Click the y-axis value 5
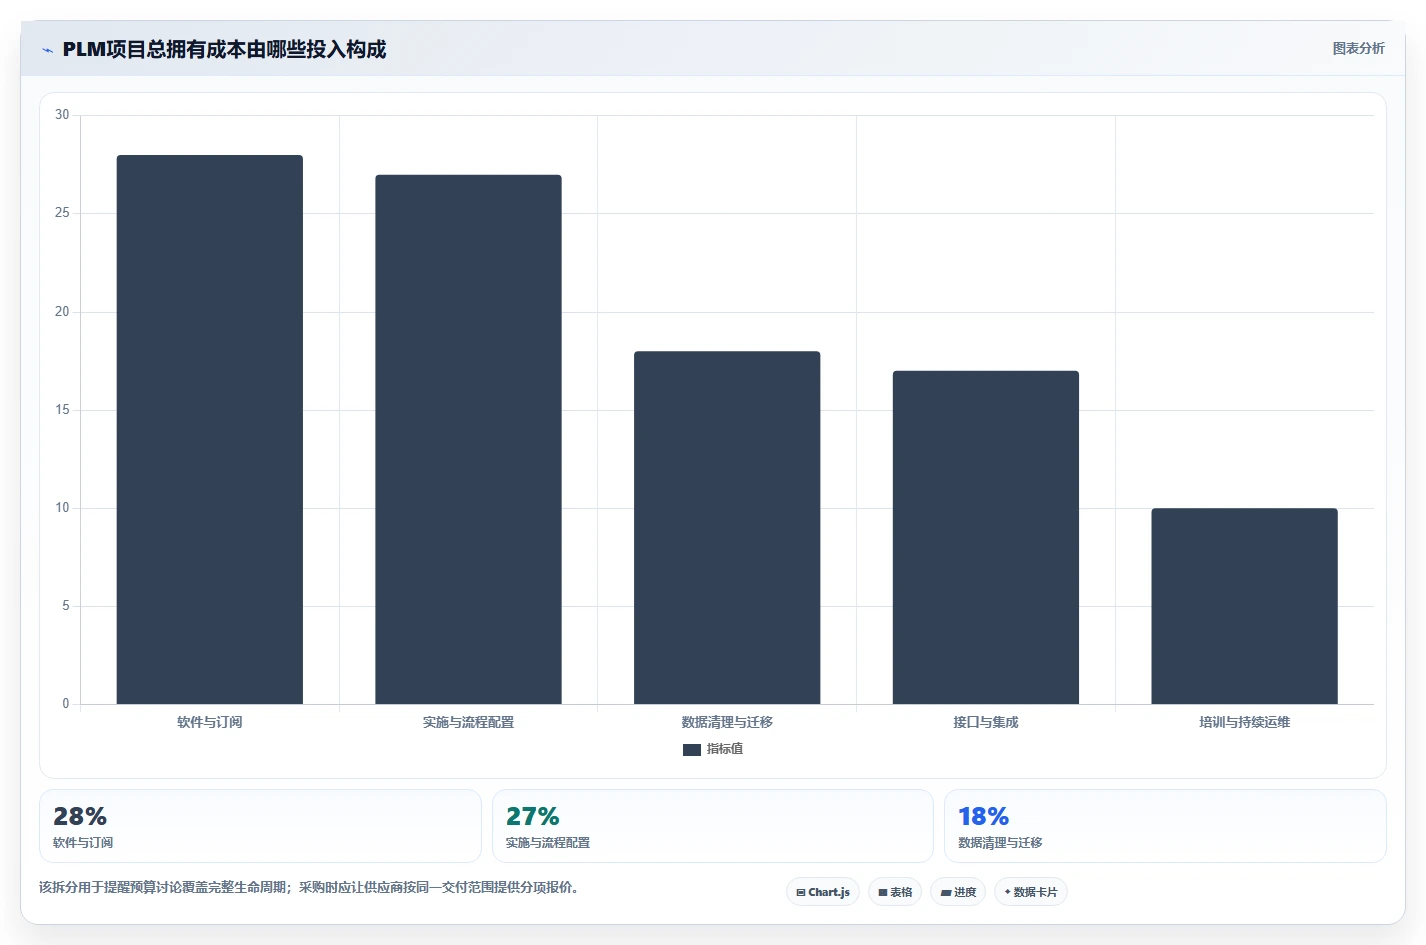Screen dimensions: 1426x945 click(66, 606)
